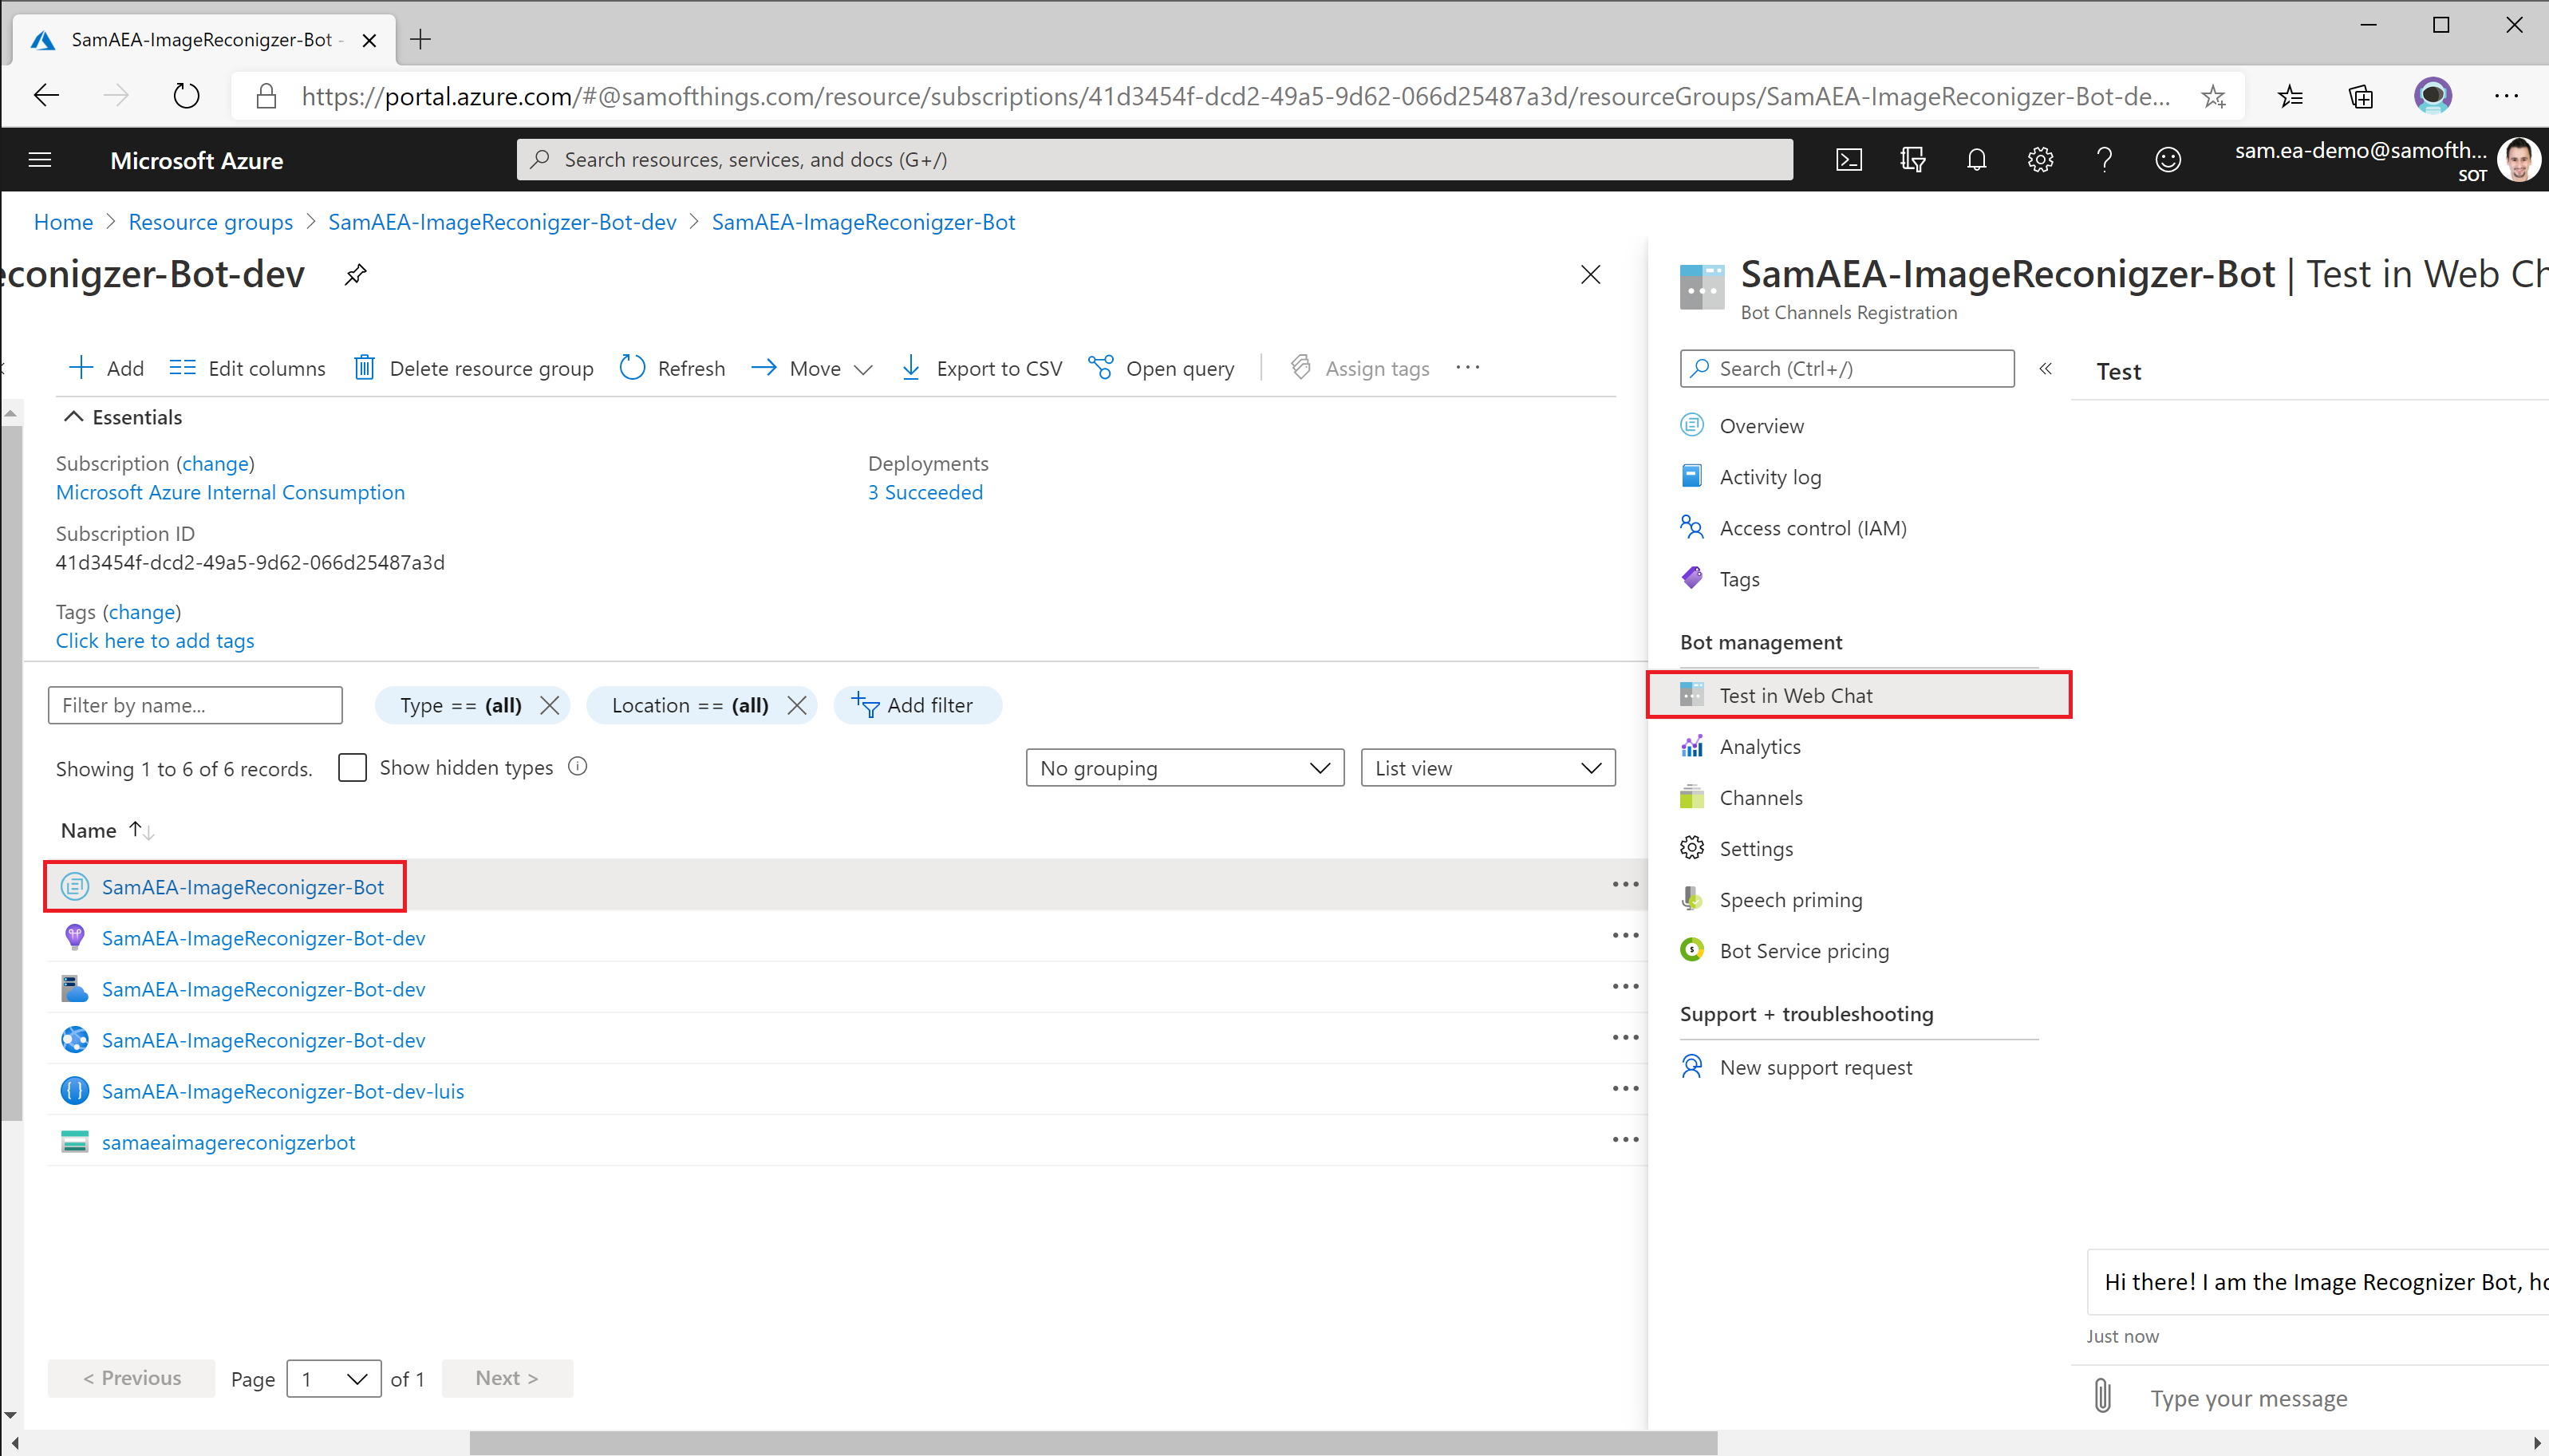Pin the resource group blade
Screen dimensions: 2549x1456
point(355,275)
